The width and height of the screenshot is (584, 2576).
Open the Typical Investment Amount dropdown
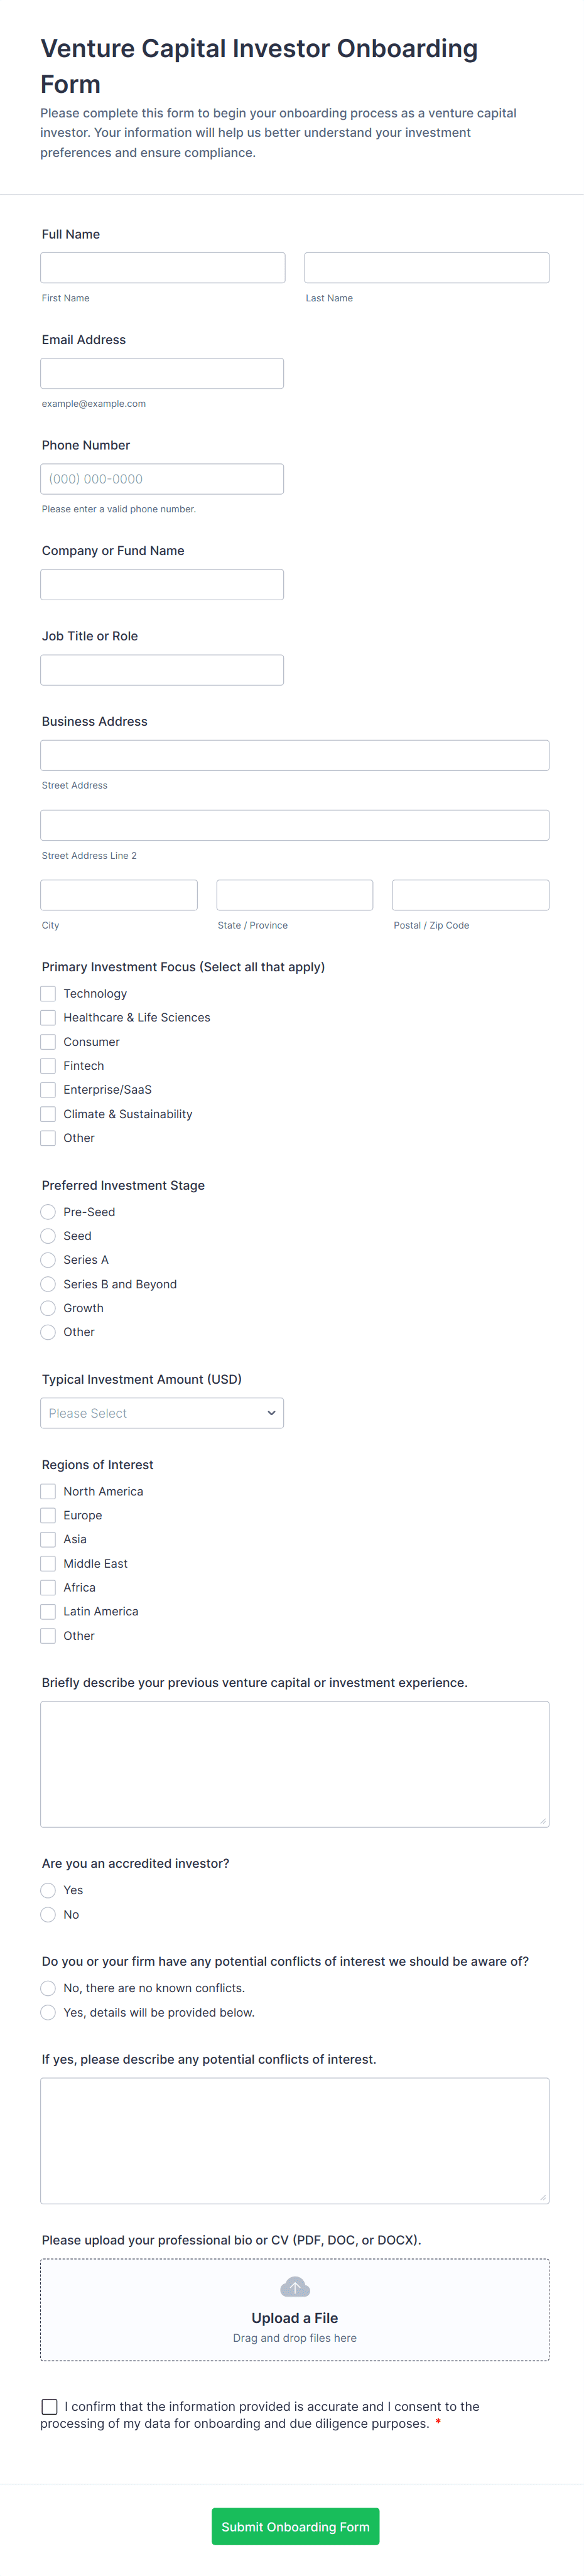click(x=162, y=1413)
